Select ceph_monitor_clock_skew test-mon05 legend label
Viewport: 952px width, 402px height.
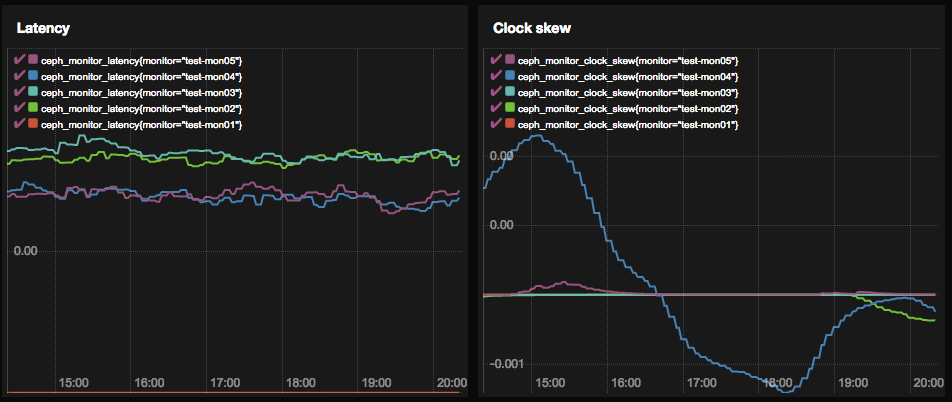tap(628, 61)
